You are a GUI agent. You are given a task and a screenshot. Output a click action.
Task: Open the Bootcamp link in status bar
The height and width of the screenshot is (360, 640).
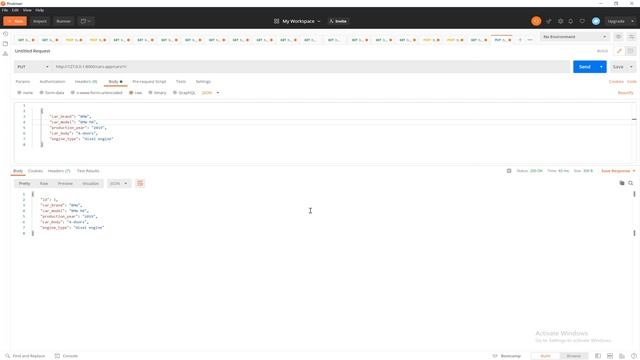[x=507, y=356]
